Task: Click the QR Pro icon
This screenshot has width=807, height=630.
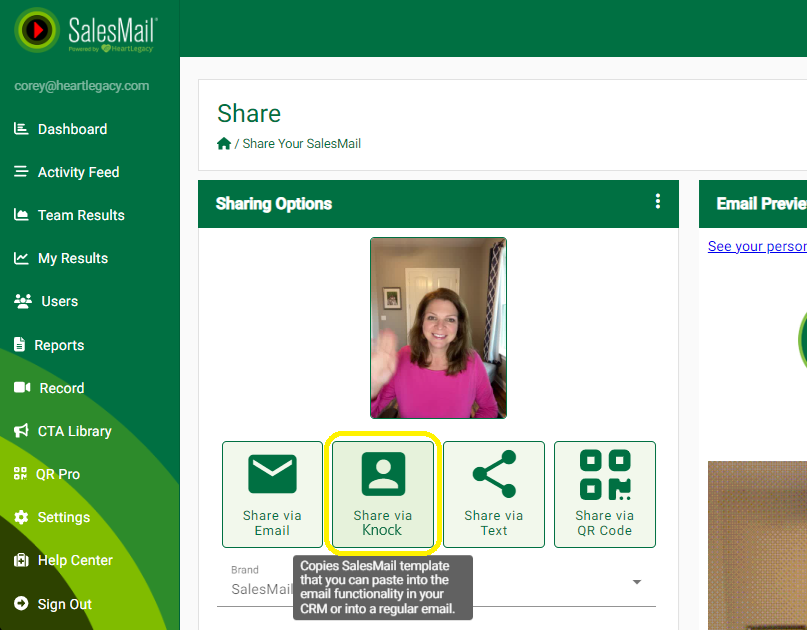Action: tap(21, 474)
